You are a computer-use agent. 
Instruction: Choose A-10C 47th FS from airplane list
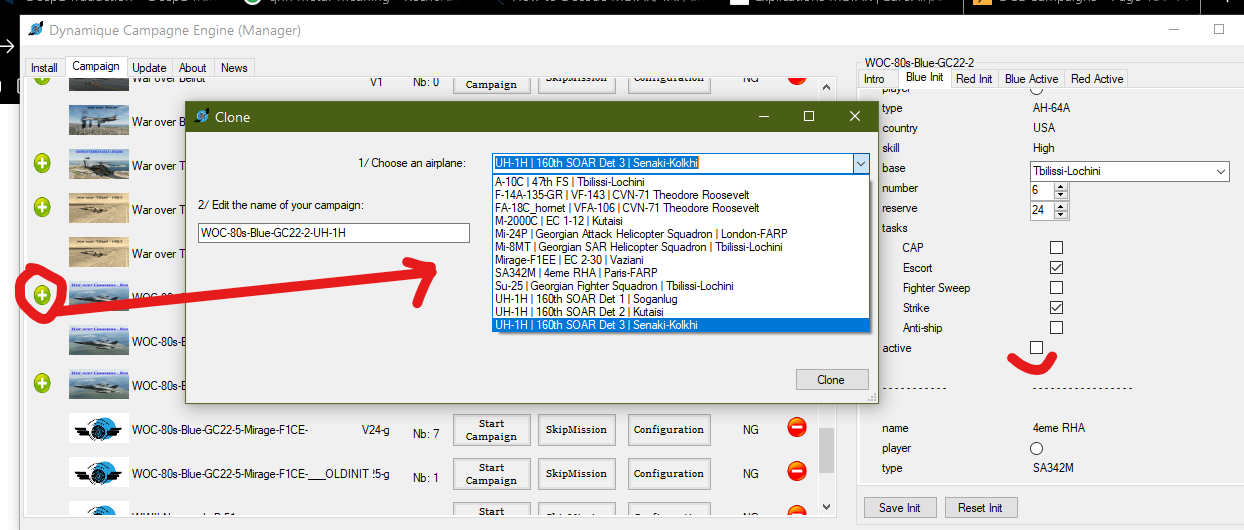pyautogui.click(x=681, y=181)
